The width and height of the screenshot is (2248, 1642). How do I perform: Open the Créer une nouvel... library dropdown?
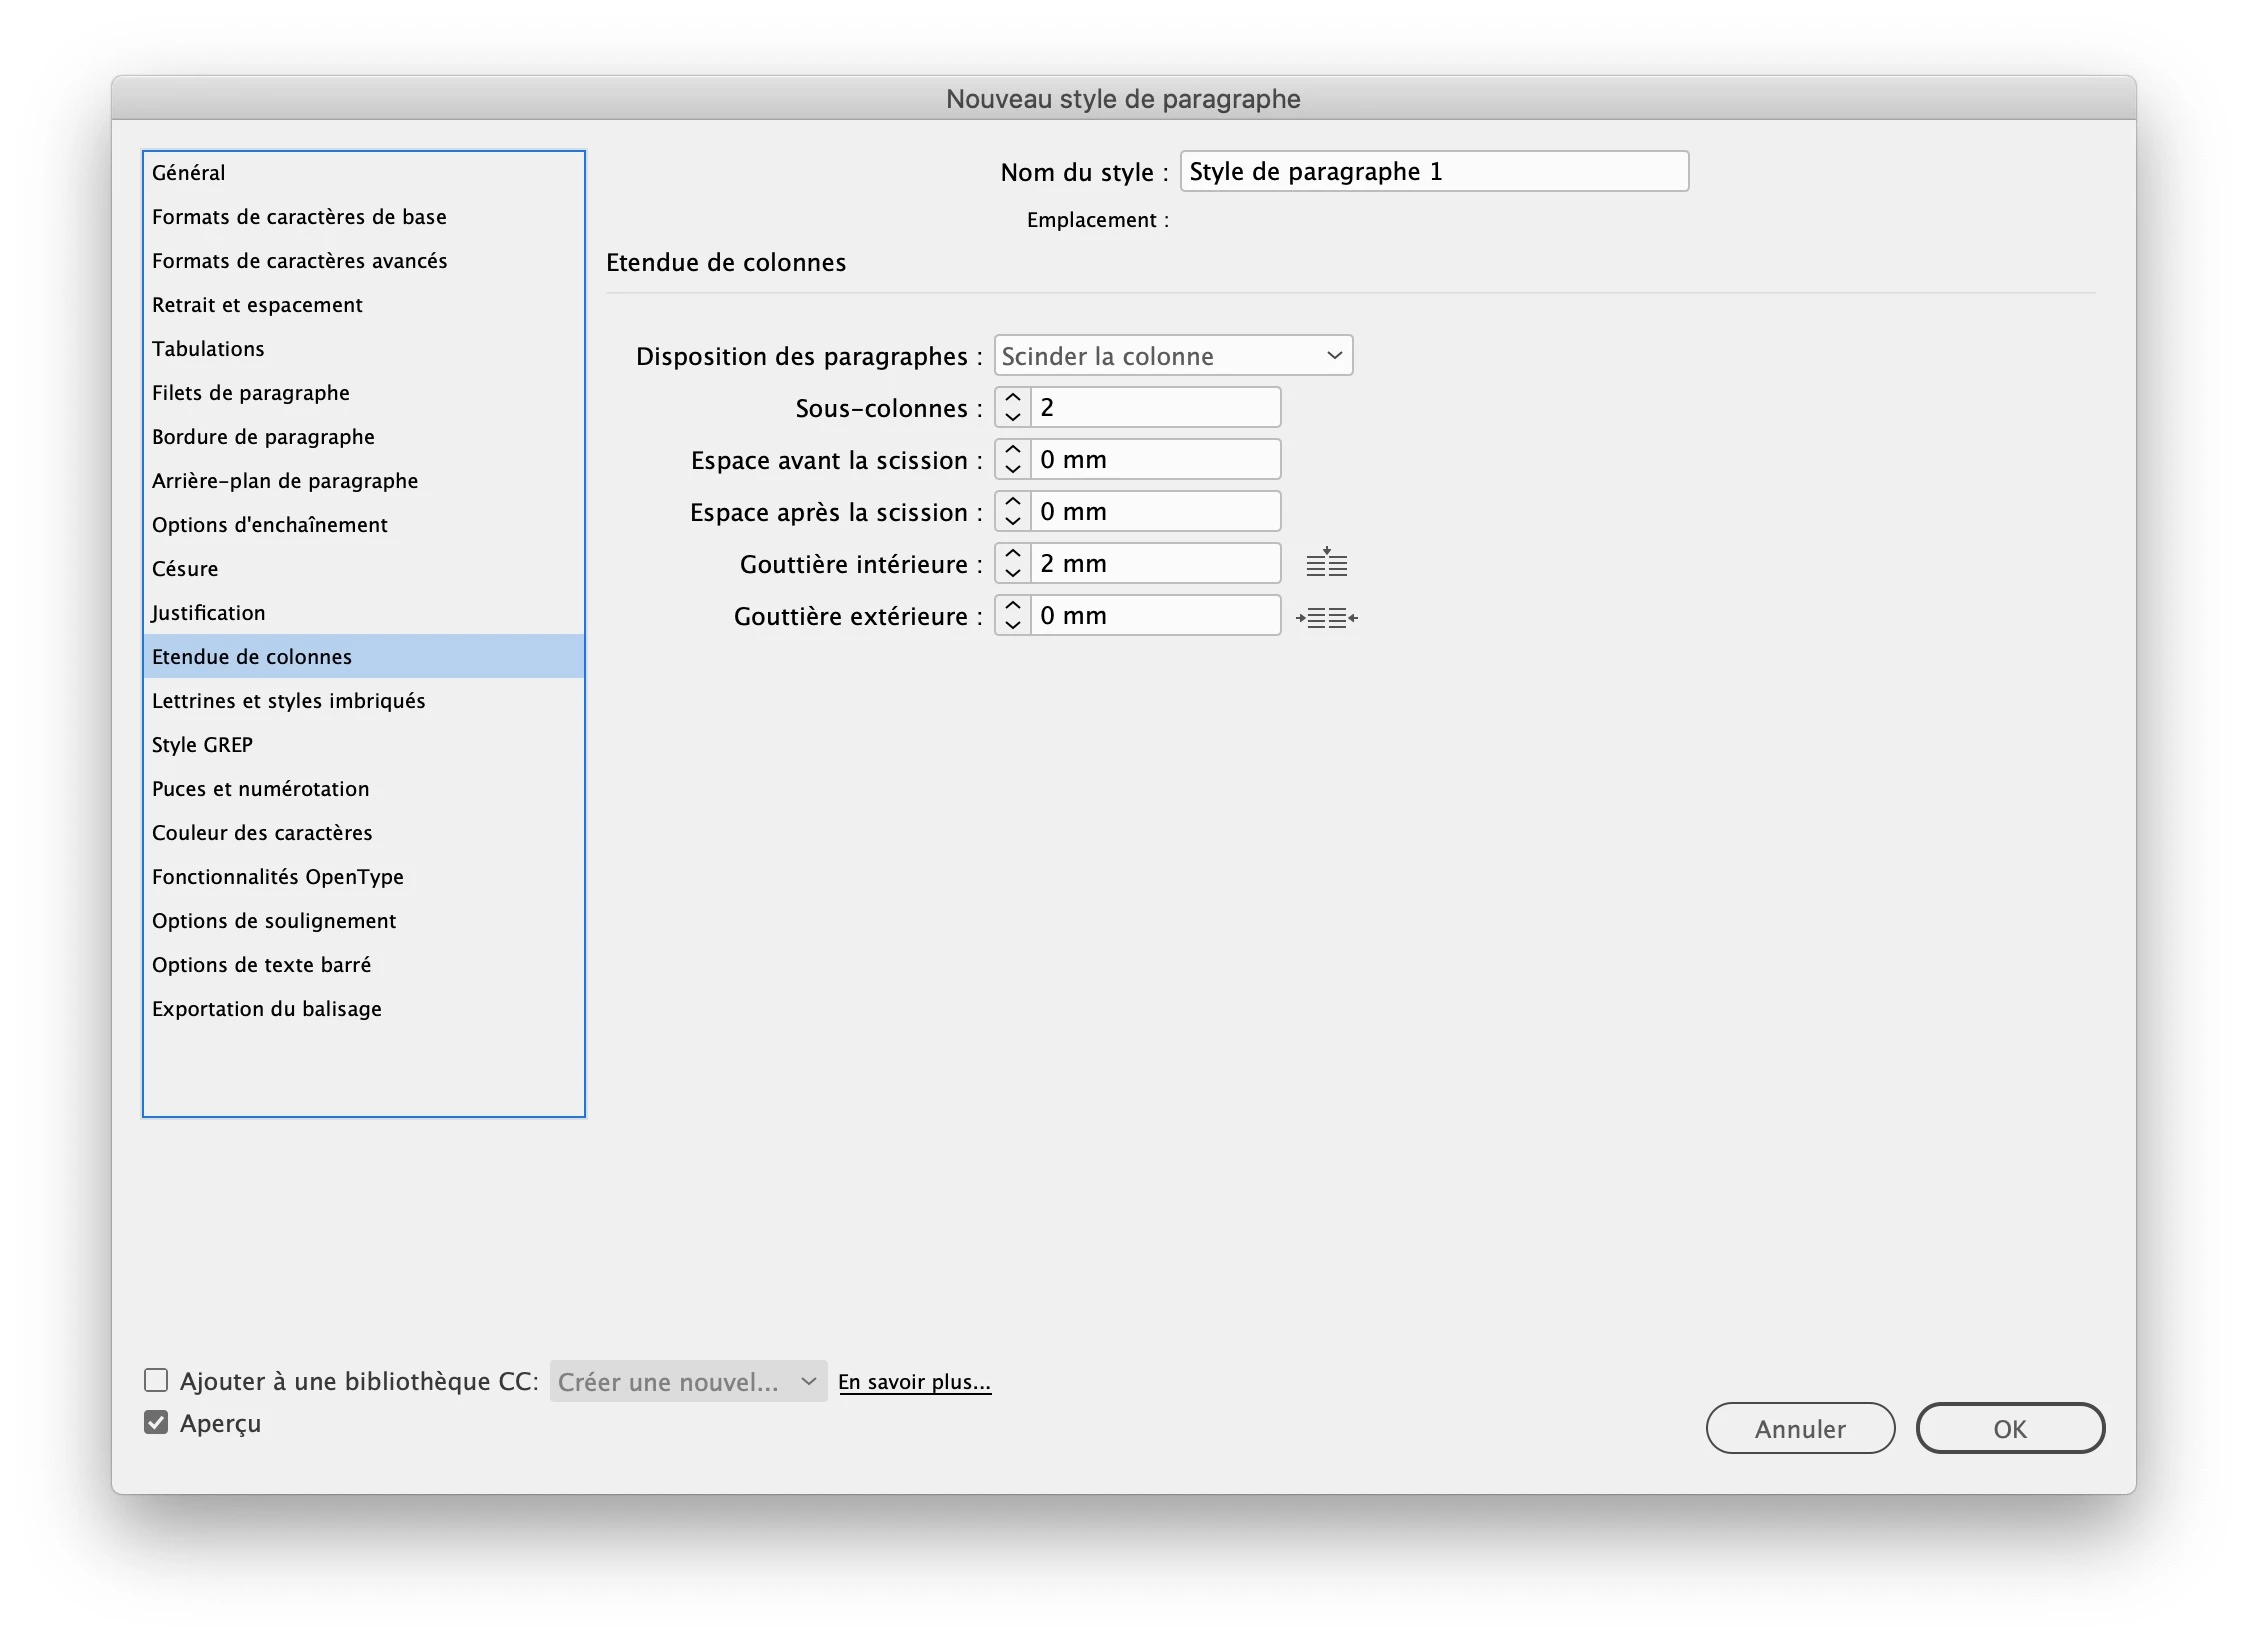click(x=688, y=1382)
